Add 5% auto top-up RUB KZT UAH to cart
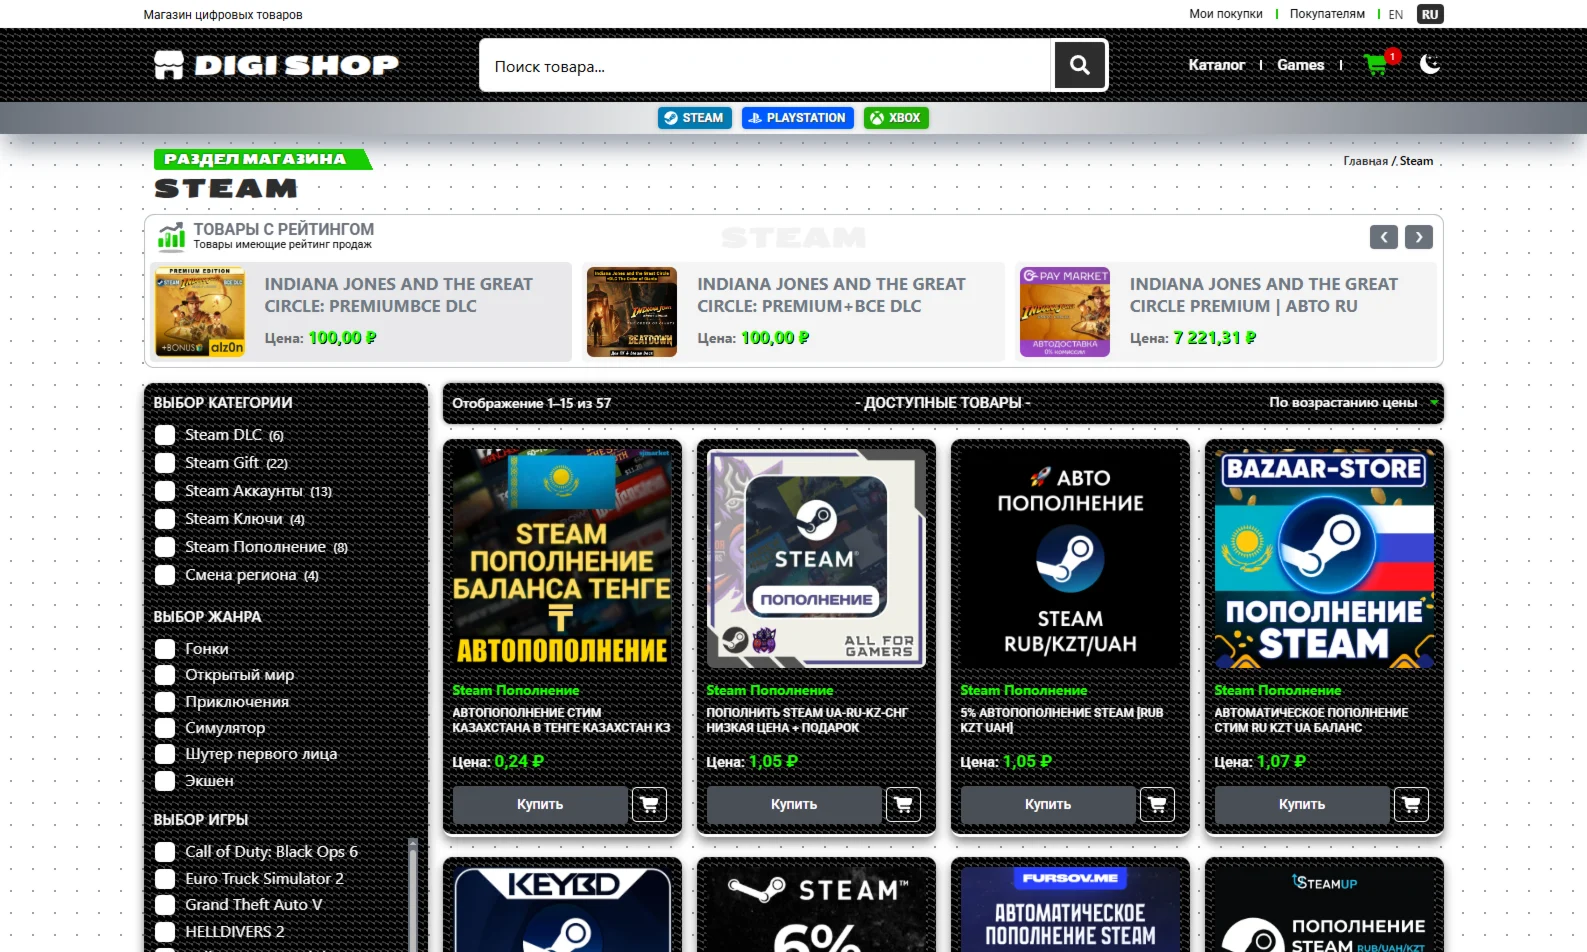Viewport: 1587px width, 952px height. coord(1157,804)
